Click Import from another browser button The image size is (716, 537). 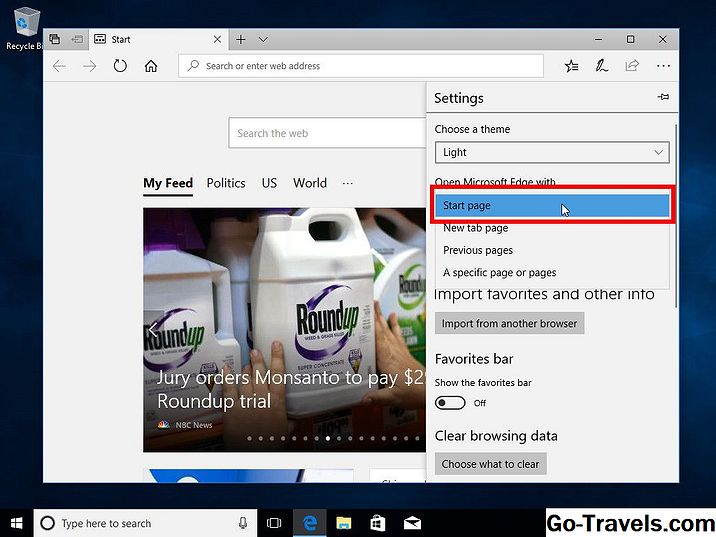click(509, 323)
